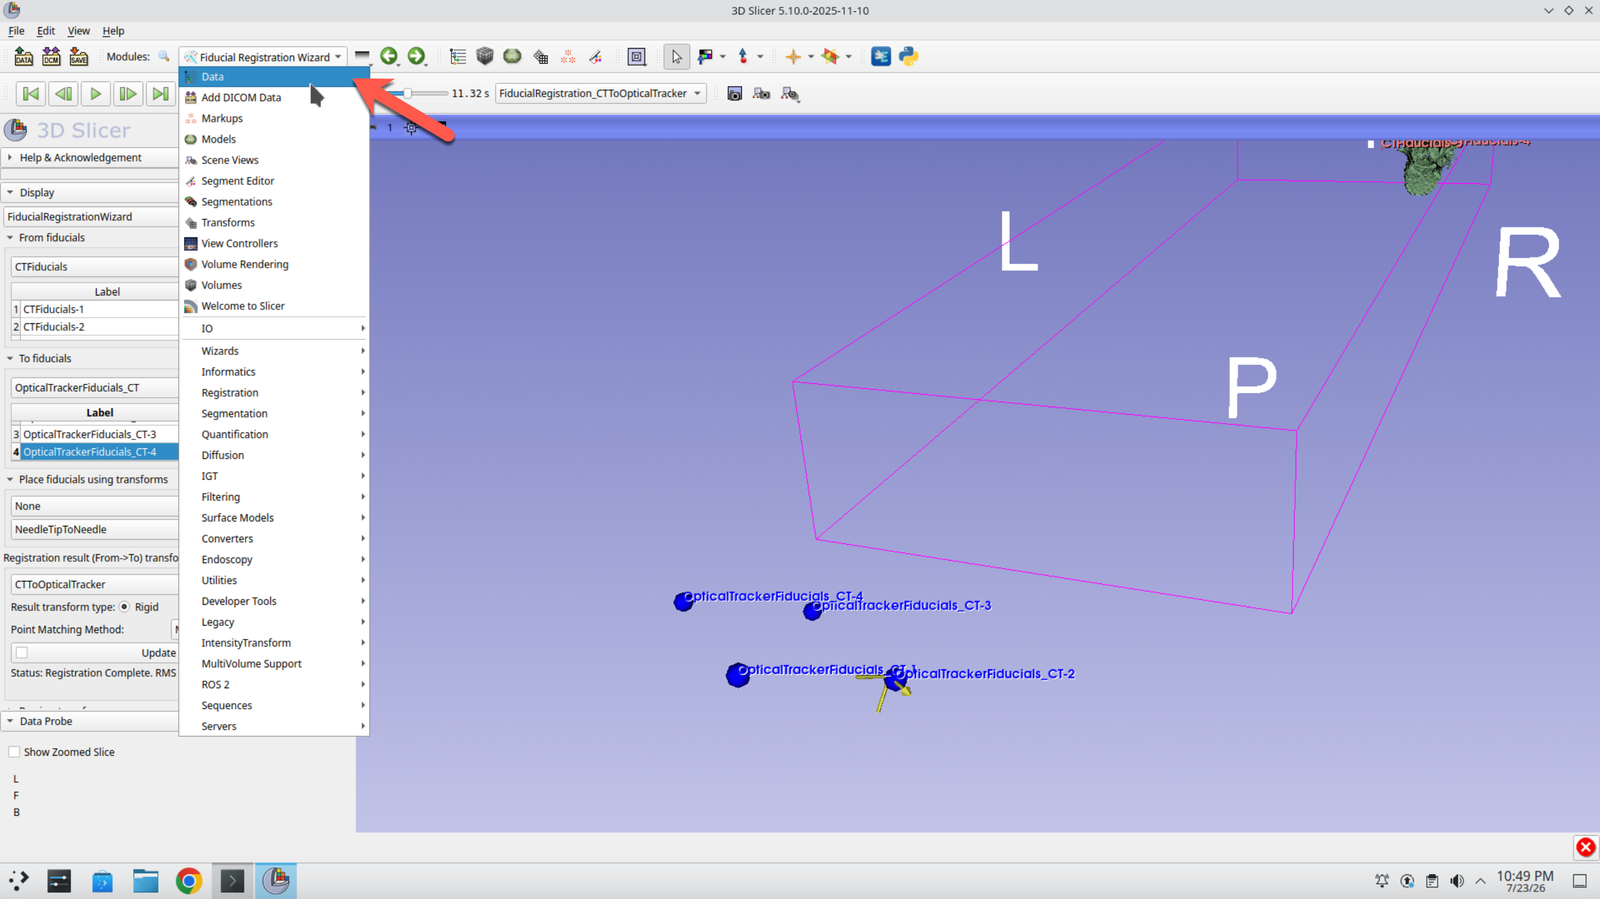The image size is (1600, 899).
Task: Open the Markups module toolbar icon
Action: (x=568, y=57)
